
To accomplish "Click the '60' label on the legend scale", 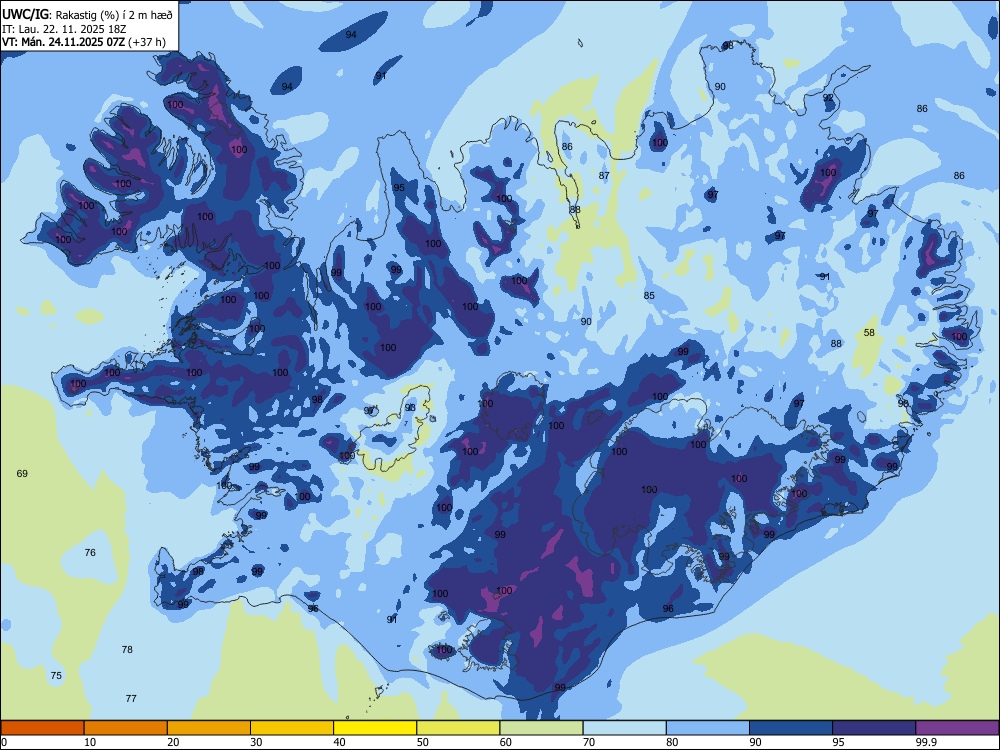I will [506, 742].
